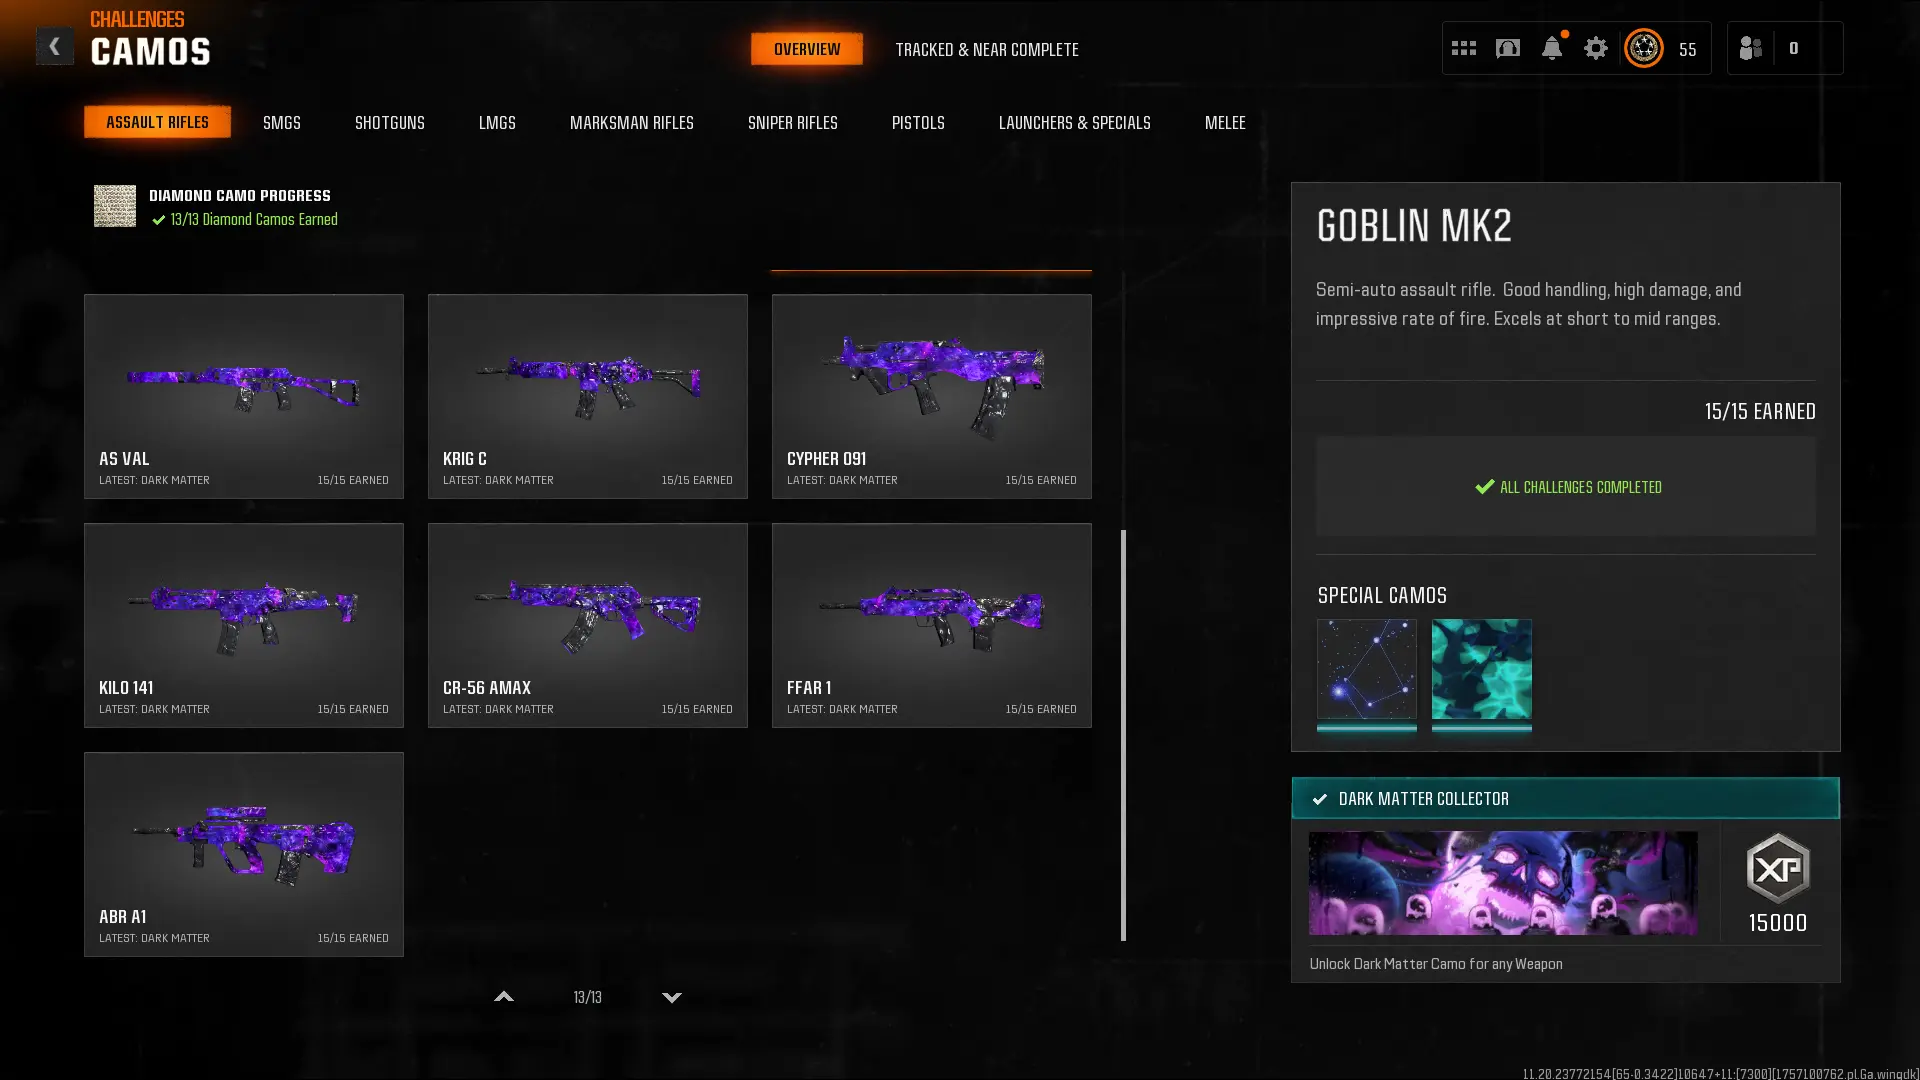
Task: Open the notifications bell
Action: 1551,48
